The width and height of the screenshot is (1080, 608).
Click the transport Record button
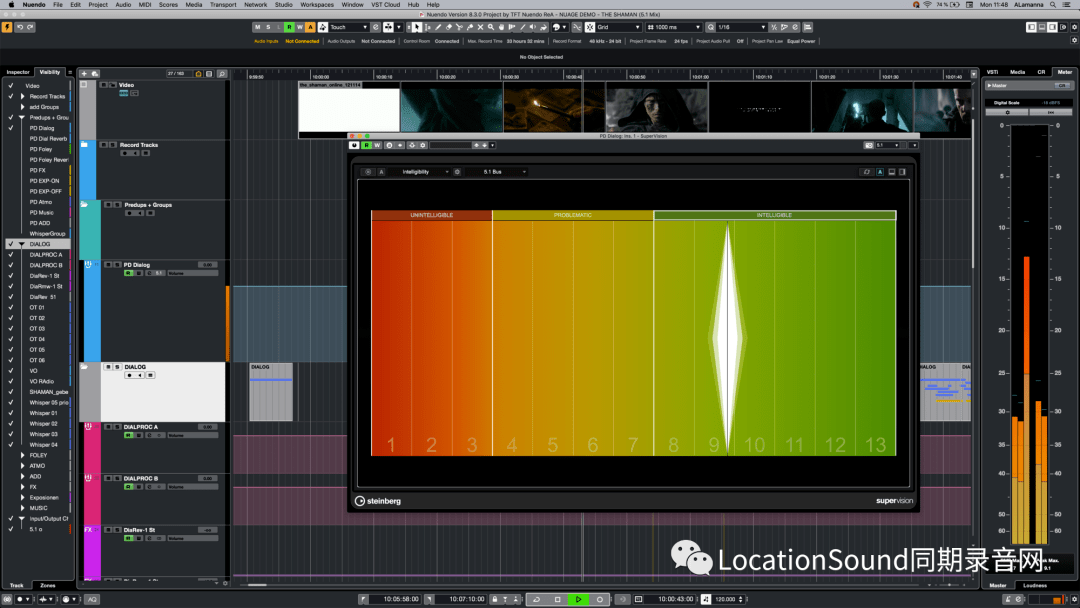pos(600,599)
